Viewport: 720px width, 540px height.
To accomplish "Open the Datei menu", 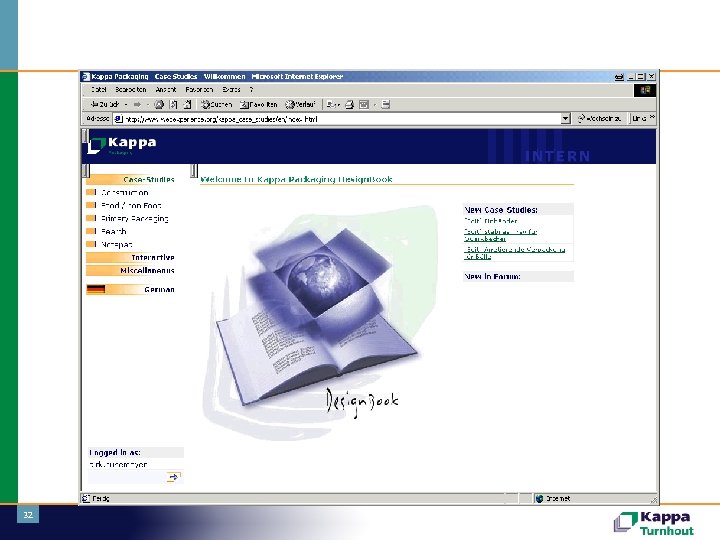I will 99,90.
